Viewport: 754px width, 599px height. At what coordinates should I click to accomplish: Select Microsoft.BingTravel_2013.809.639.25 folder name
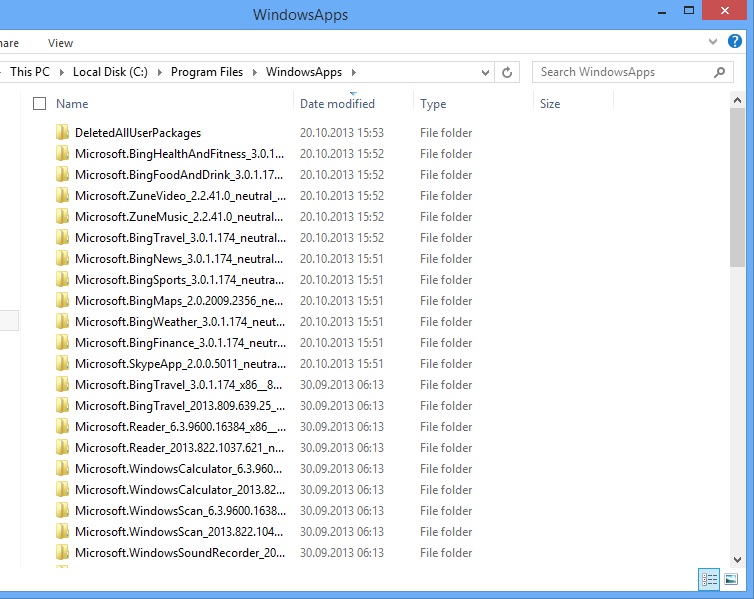point(180,406)
